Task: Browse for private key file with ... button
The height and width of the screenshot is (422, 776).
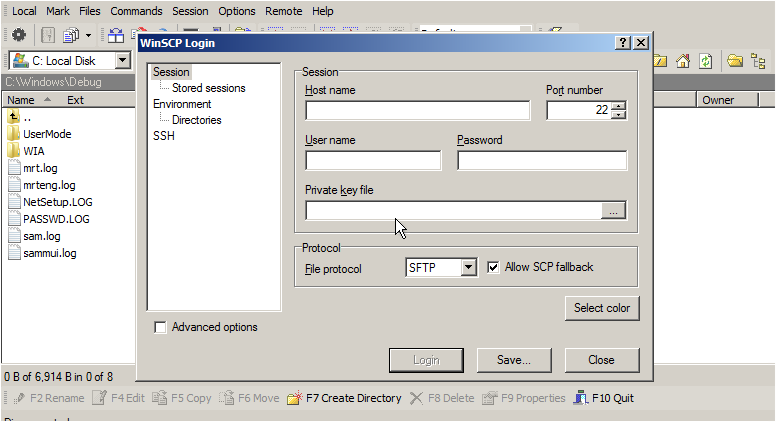Action: click(614, 211)
